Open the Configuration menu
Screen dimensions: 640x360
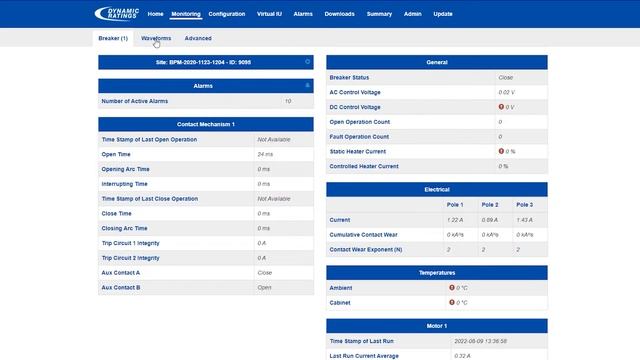[x=227, y=14]
